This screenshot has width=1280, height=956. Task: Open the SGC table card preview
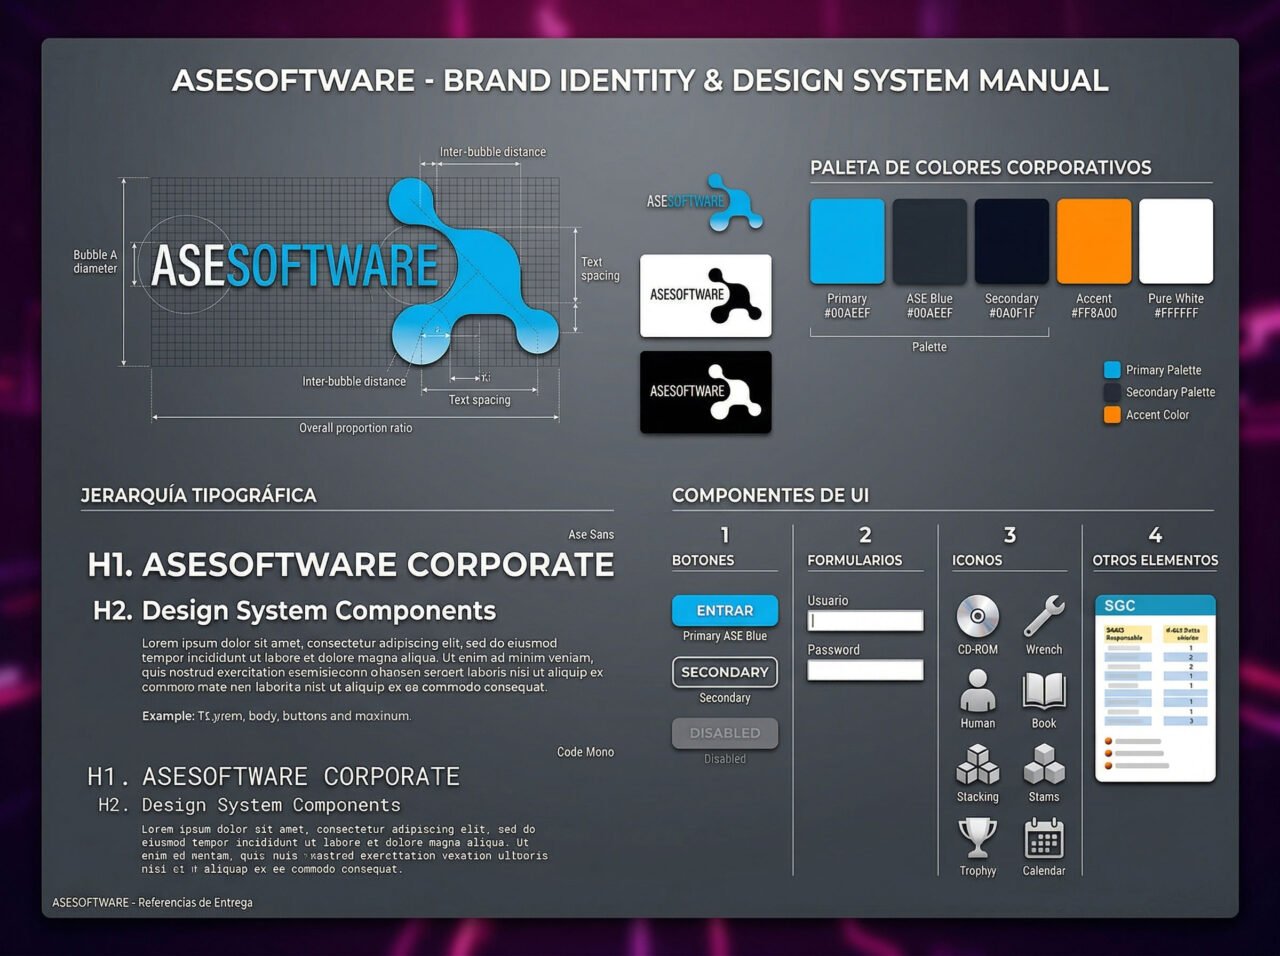click(x=1156, y=688)
